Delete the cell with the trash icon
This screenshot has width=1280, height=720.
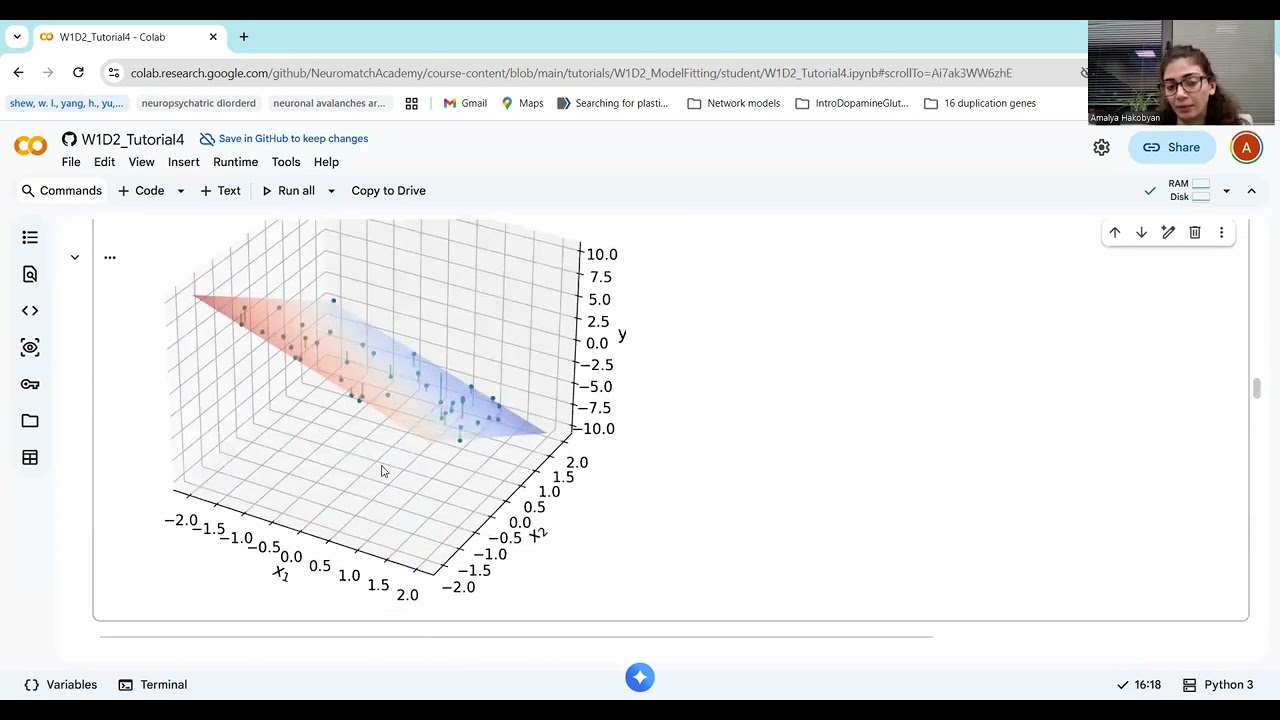pyautogui.click(x=1195, y=232)
